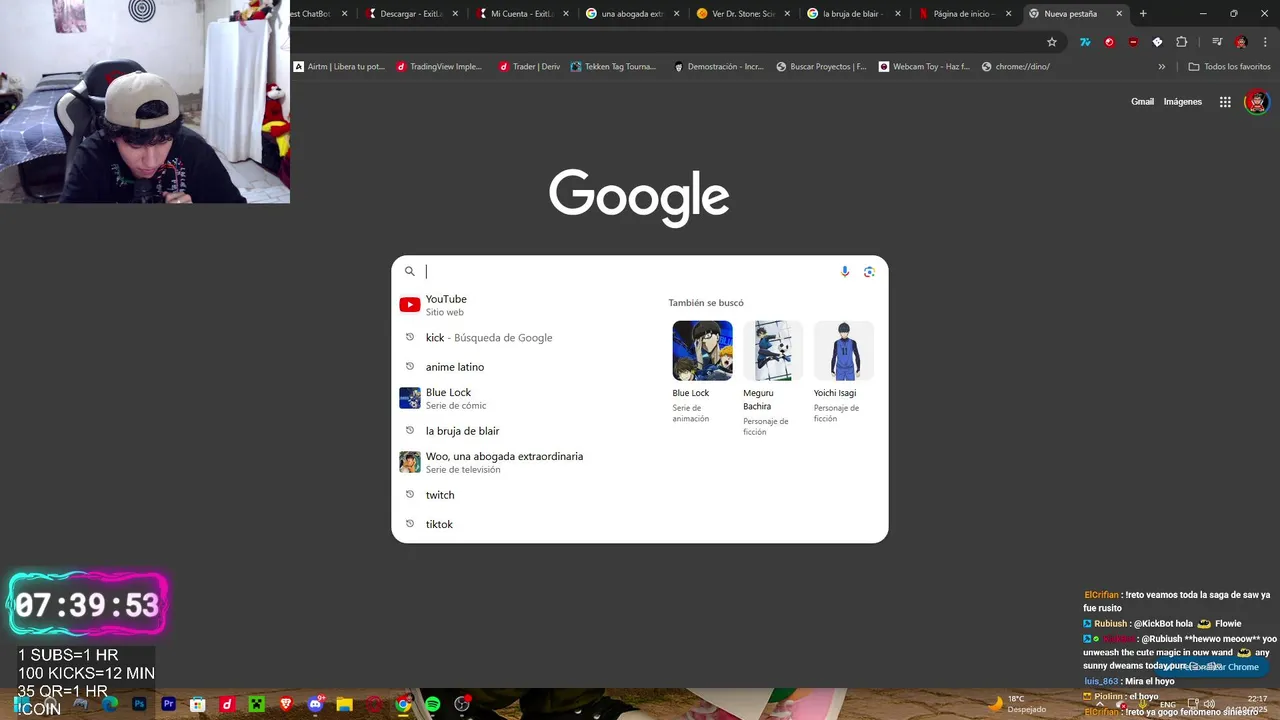Open the Google account avatar
This screenshot has height=720, width=1280.
point(1257,101)
